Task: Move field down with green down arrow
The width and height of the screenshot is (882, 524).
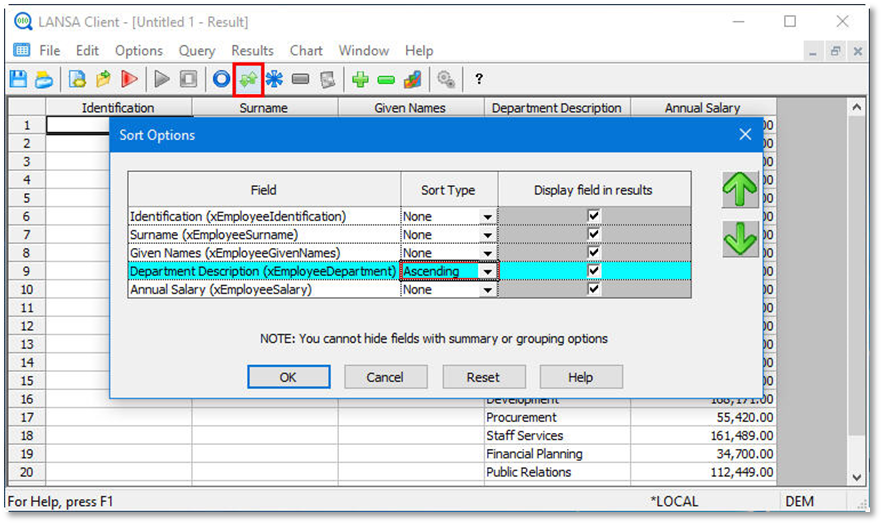Action: click(740, 239)
